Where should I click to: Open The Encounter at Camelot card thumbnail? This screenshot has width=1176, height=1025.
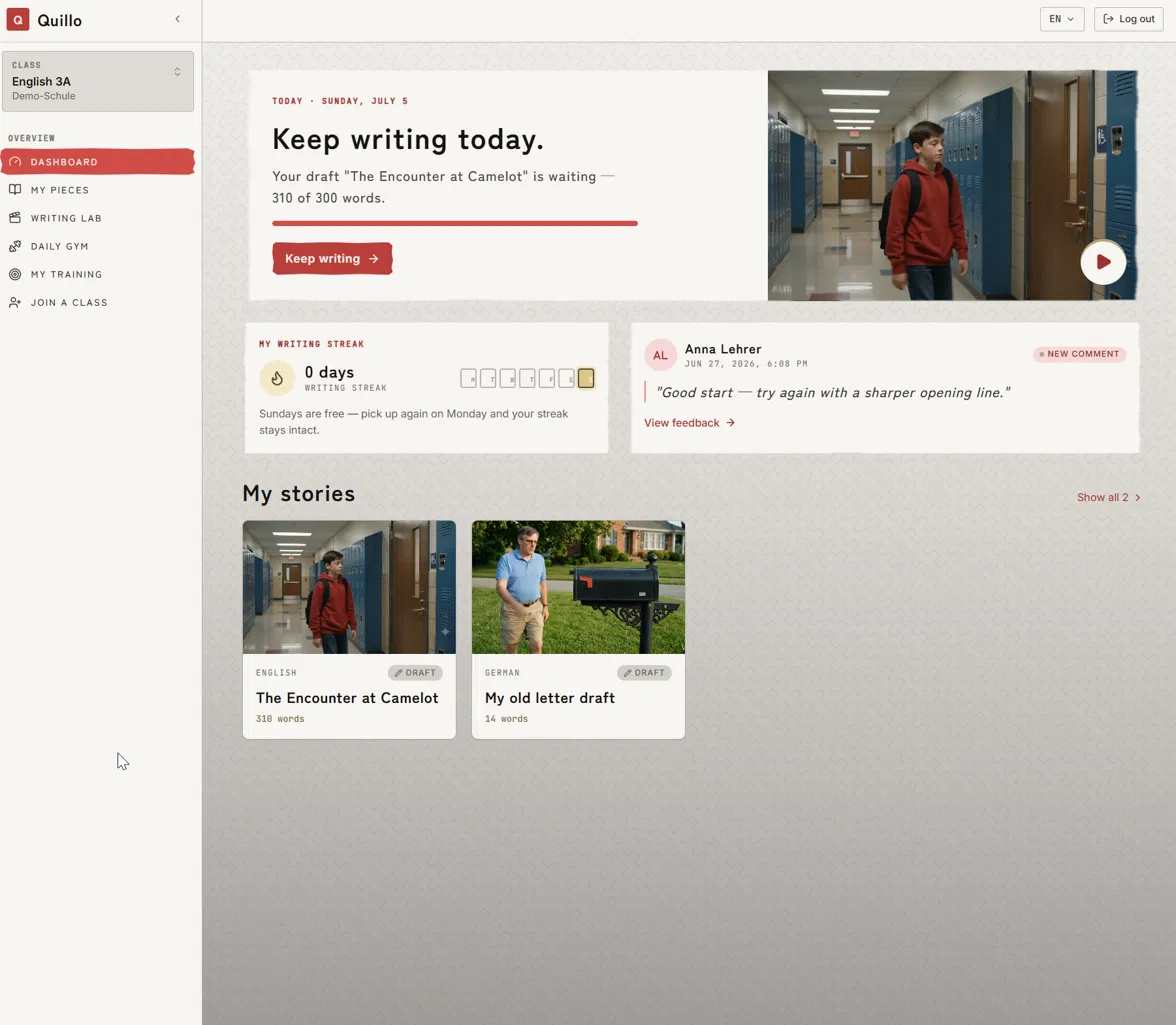350,587
